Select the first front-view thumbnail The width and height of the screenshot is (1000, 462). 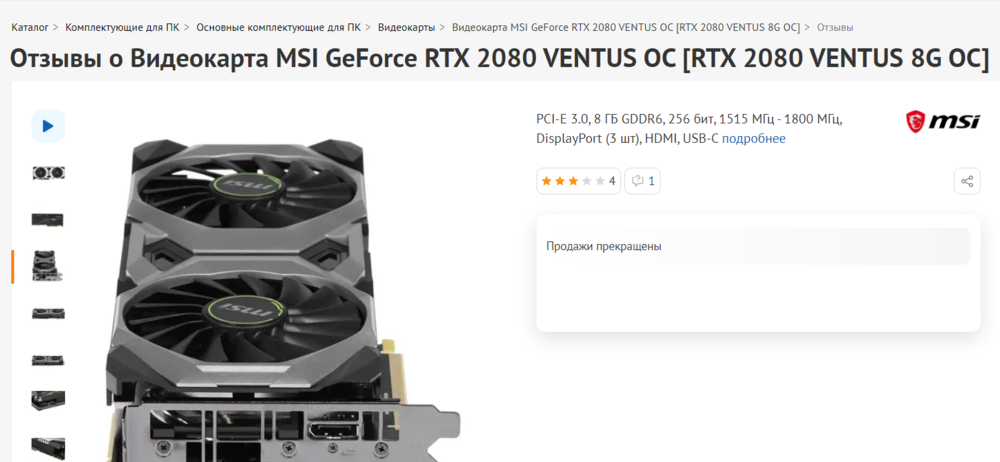48,173
